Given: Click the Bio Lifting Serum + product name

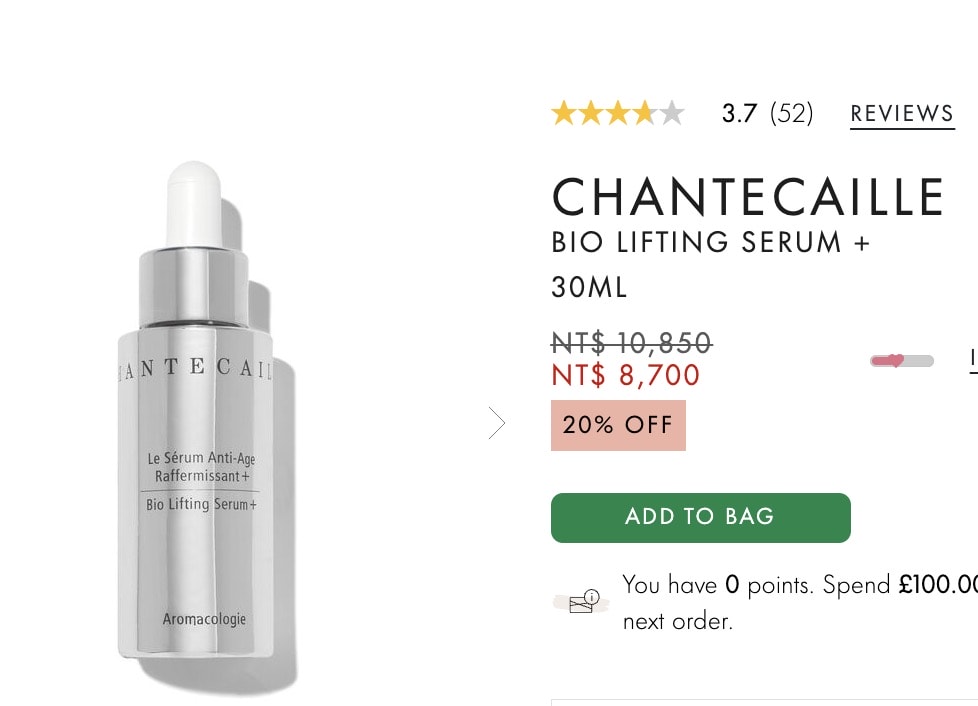Looking at the screenshot, I should coord(710,242).
